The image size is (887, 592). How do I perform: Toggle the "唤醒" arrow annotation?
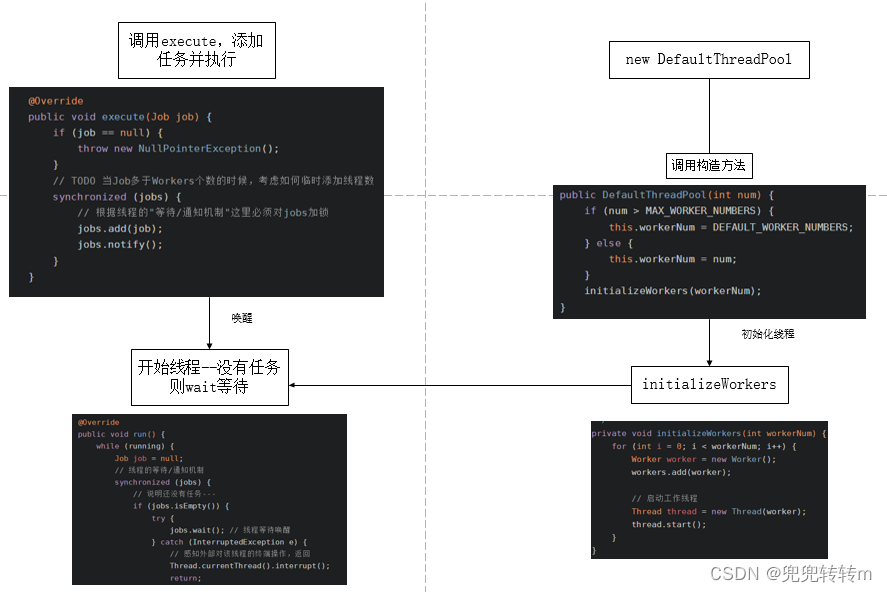240,318
